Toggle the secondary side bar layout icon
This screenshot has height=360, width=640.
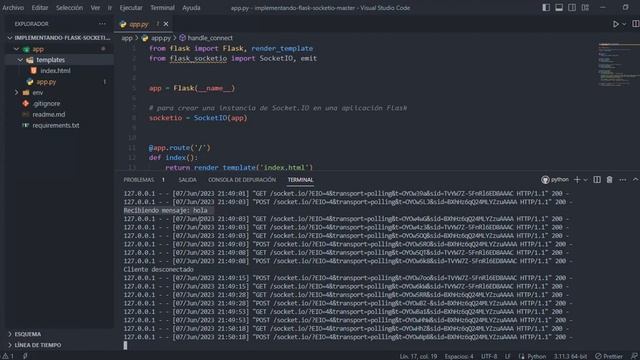(572, 7)
